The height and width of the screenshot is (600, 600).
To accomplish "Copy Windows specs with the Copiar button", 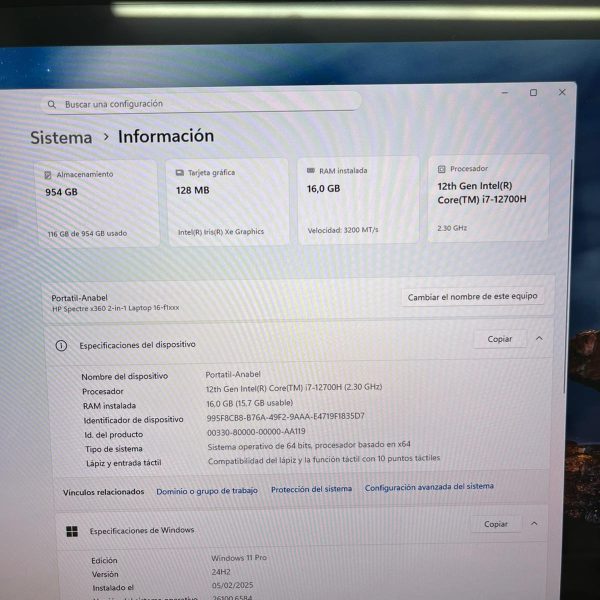I will [x=495, y=524].
